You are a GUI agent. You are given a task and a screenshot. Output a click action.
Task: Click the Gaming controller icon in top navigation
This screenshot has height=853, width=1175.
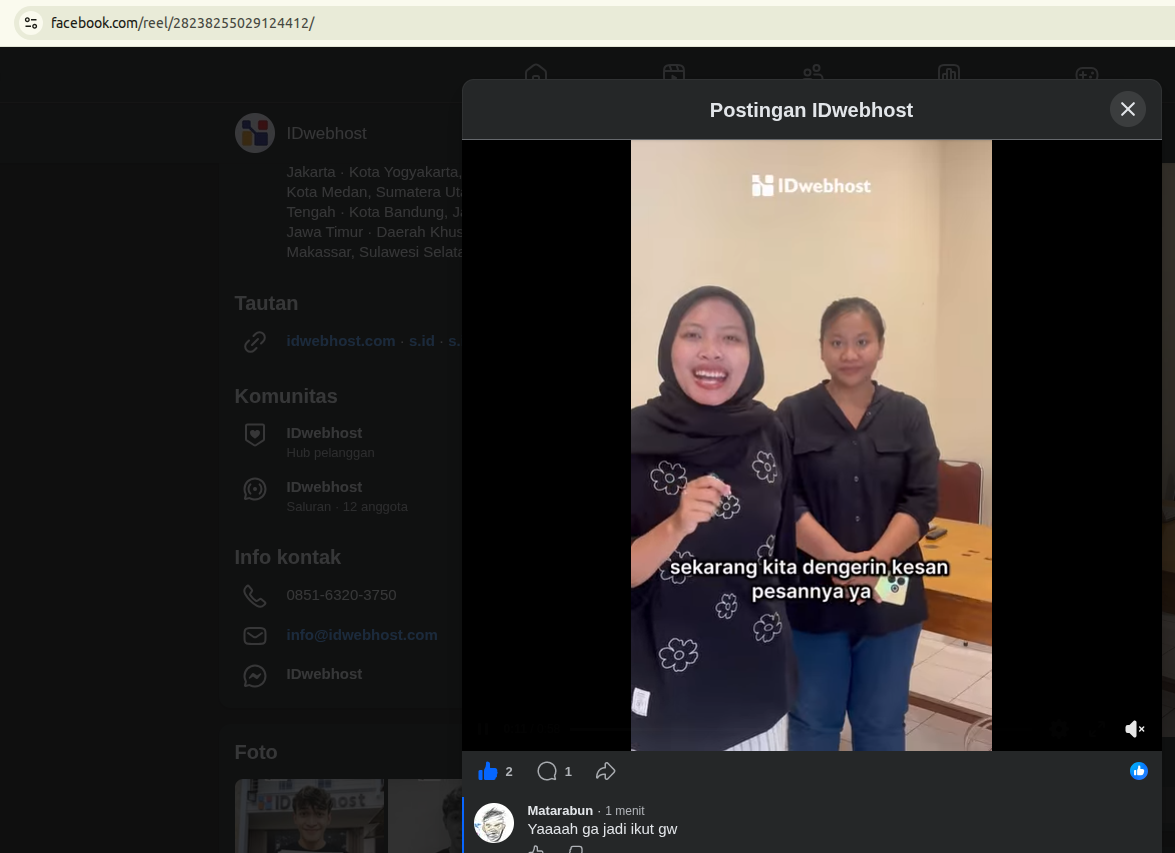click(x=1087, y=74)
